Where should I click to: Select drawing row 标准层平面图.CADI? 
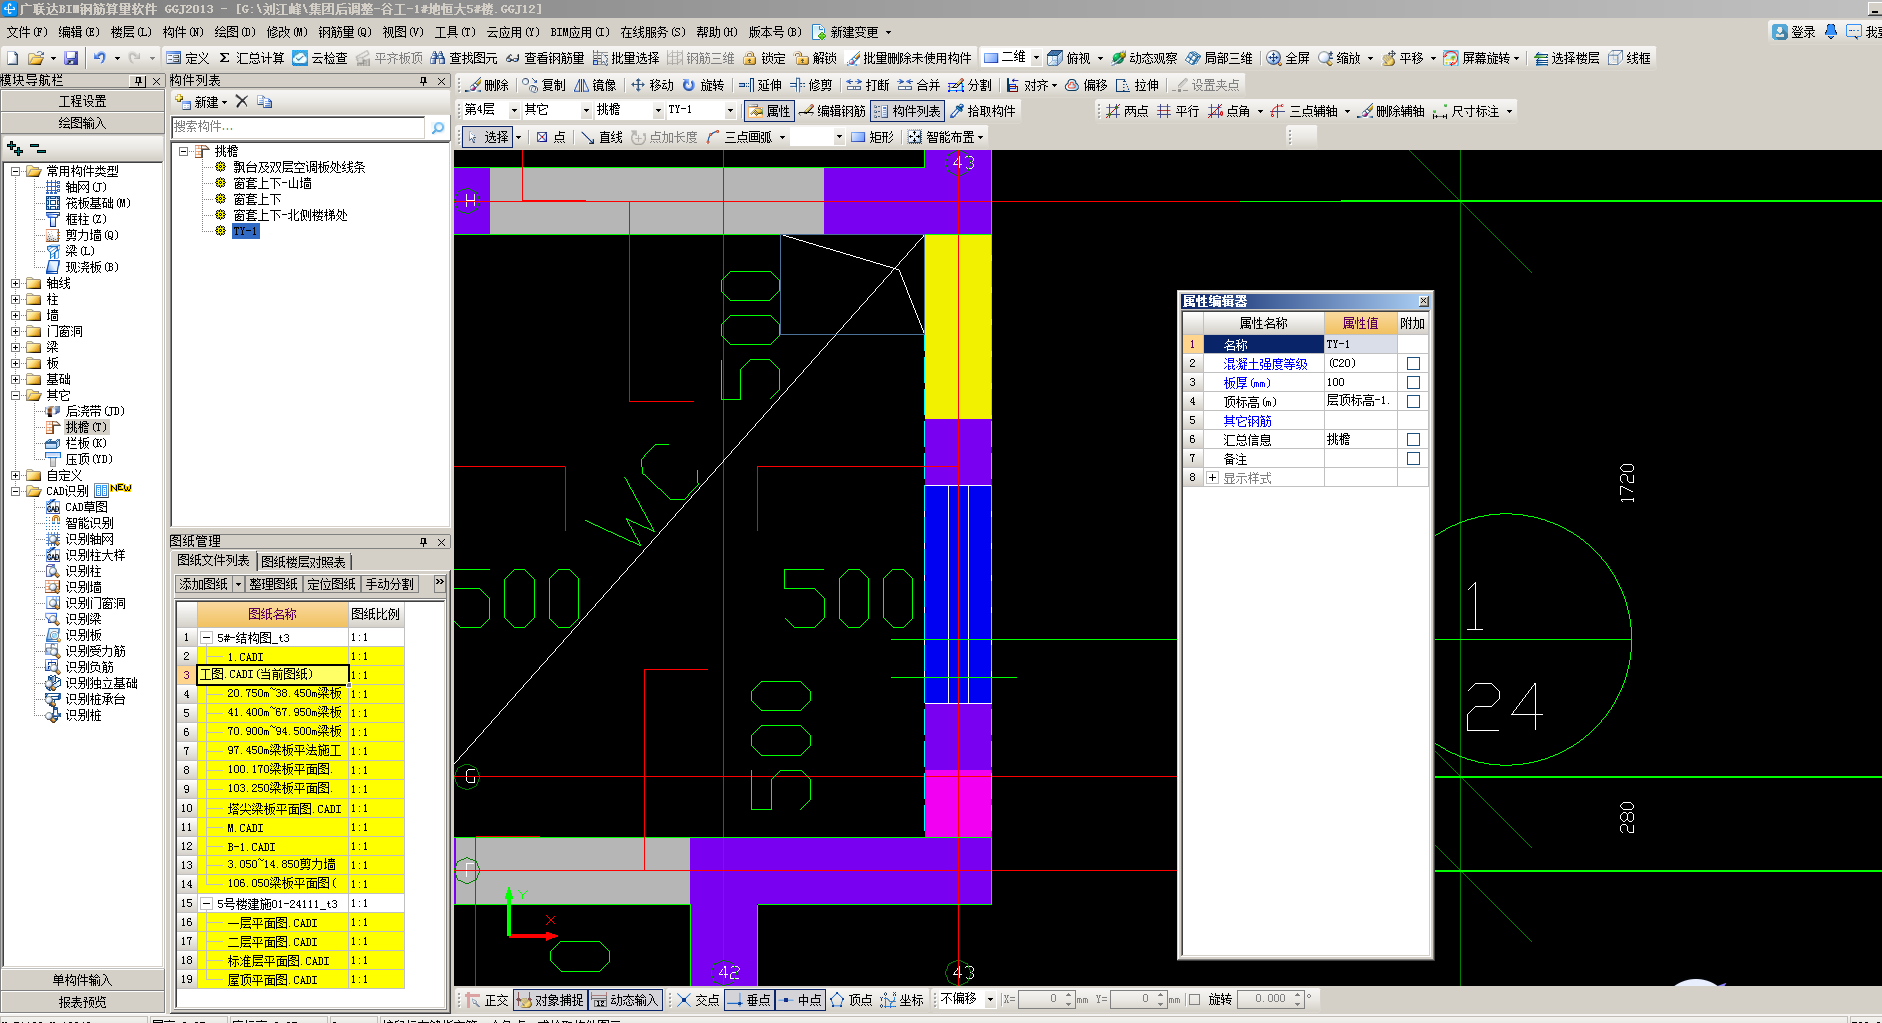278,961
